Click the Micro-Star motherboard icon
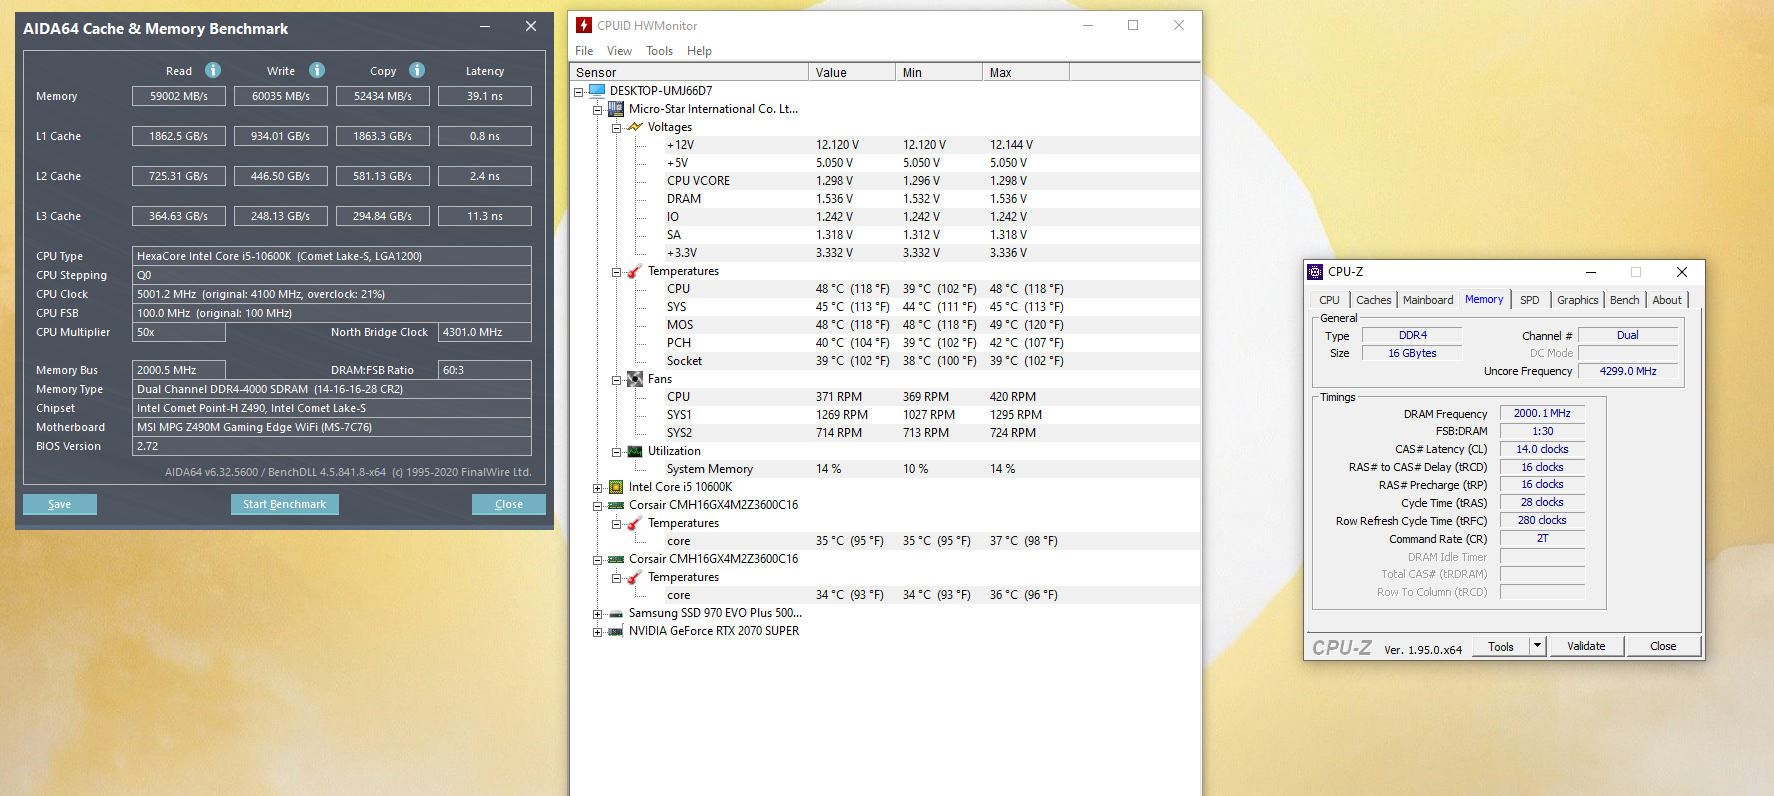The height and width of the screenshot is (796, 1774). 616,108
